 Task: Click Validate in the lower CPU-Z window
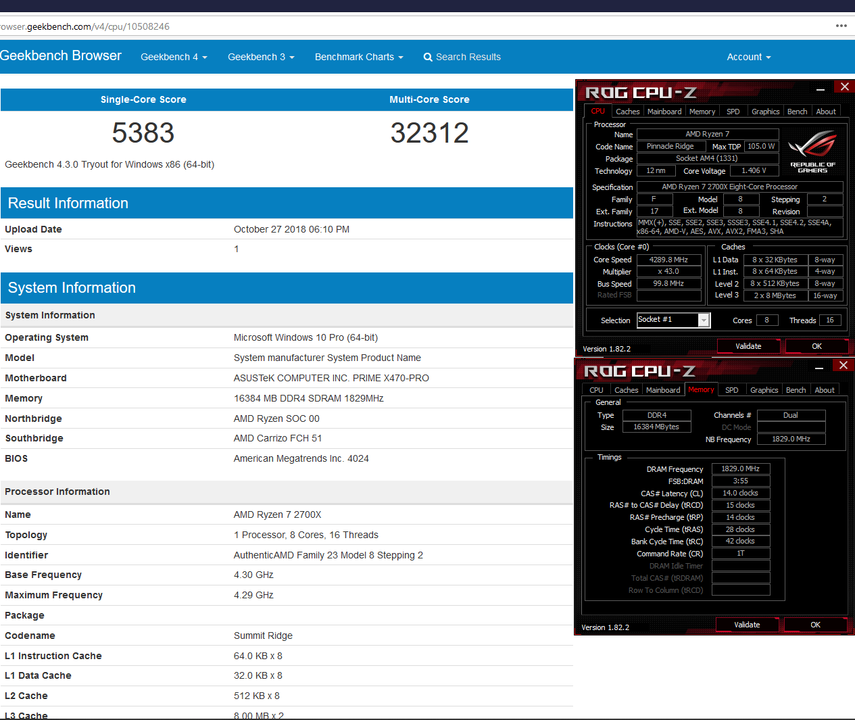747,625
